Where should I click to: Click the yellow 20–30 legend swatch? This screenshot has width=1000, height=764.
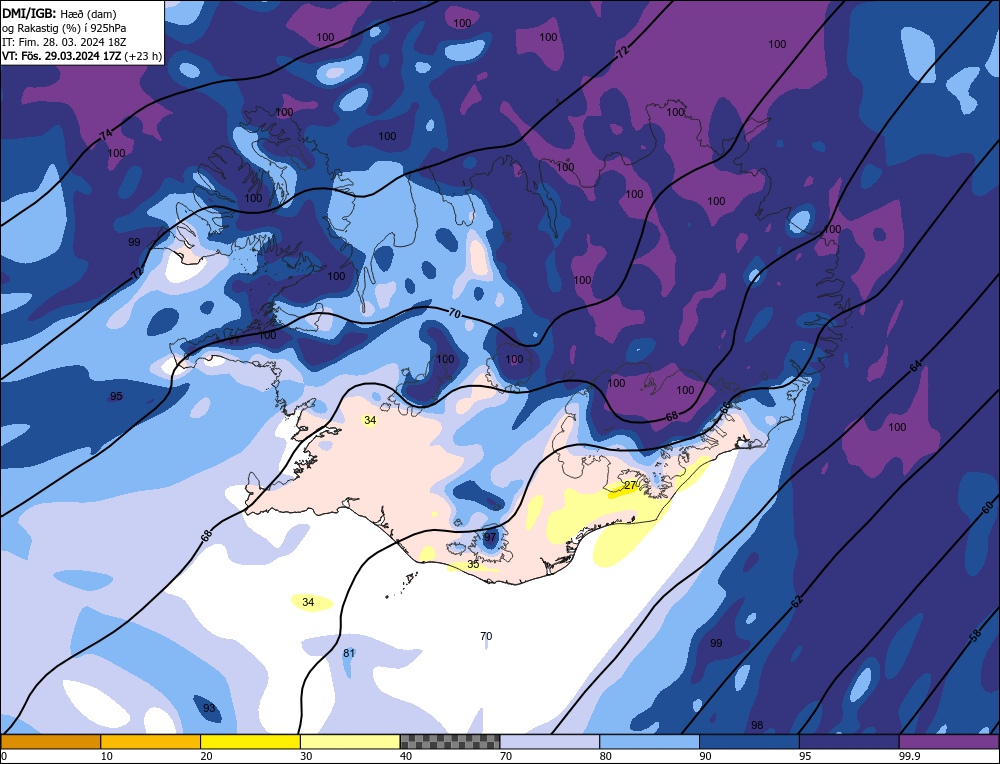tap(250, 742)
